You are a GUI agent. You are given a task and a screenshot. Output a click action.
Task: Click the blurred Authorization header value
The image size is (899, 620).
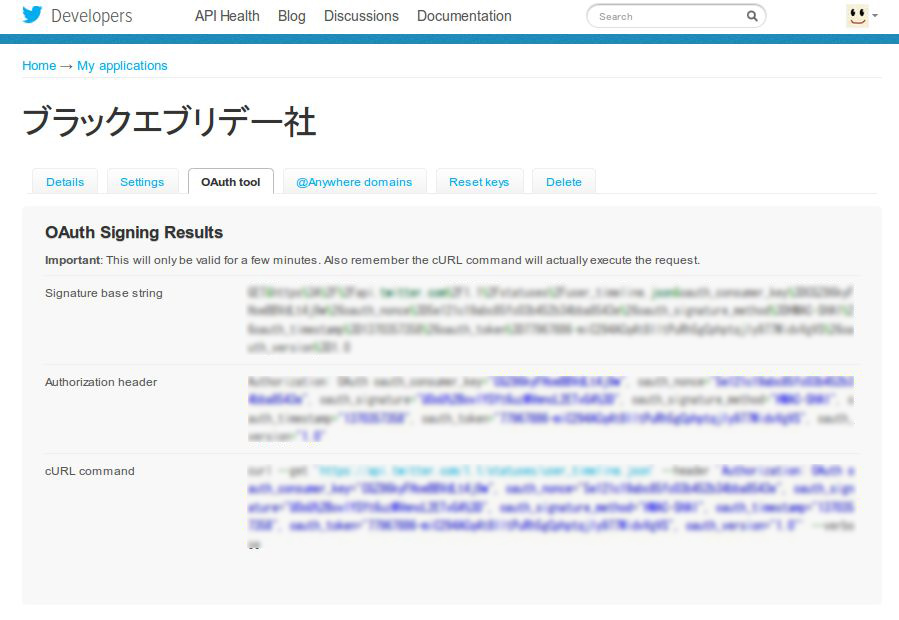(550, 409)
